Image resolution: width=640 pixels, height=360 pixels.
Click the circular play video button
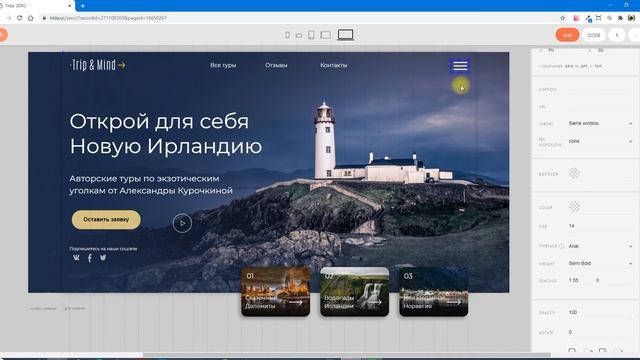coord(182,223)
